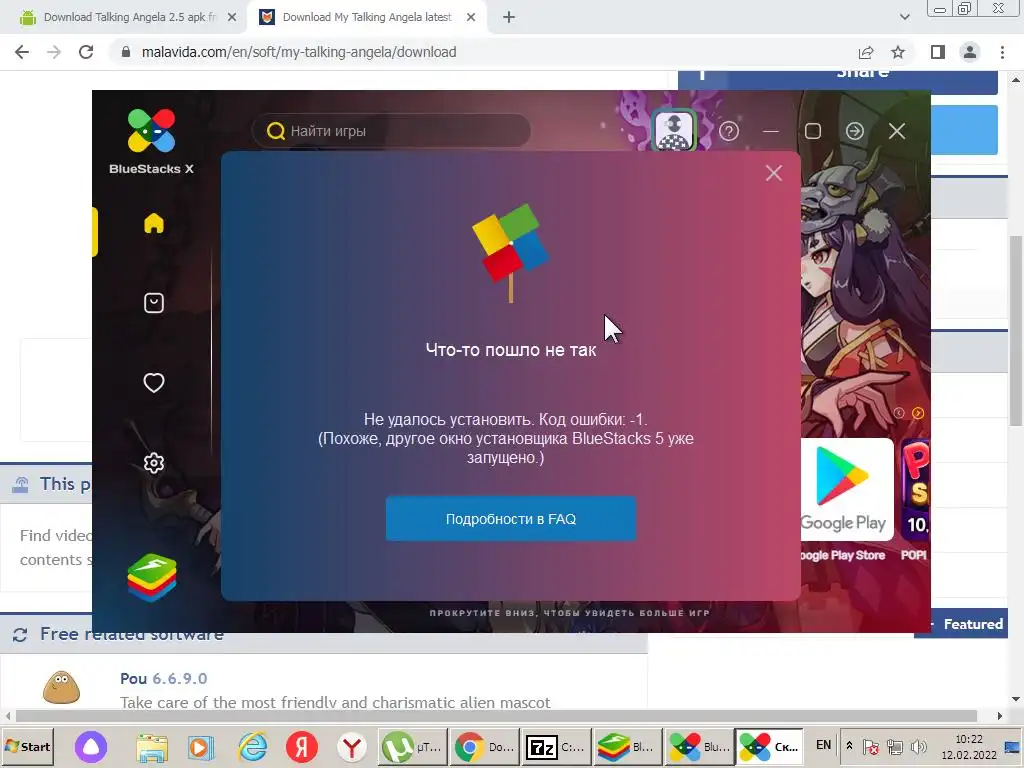Image resolution: width=1024 pixels, height=768 pixels.
Task: Open the Windows Start menu
Action: click(x=27, y=746)
